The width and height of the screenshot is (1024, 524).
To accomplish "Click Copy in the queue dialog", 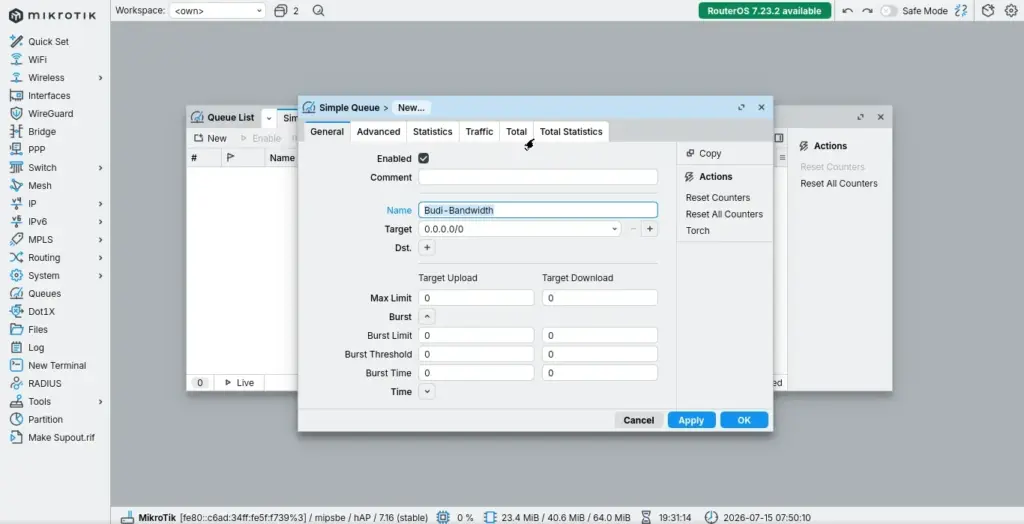I will click(703, 154).
